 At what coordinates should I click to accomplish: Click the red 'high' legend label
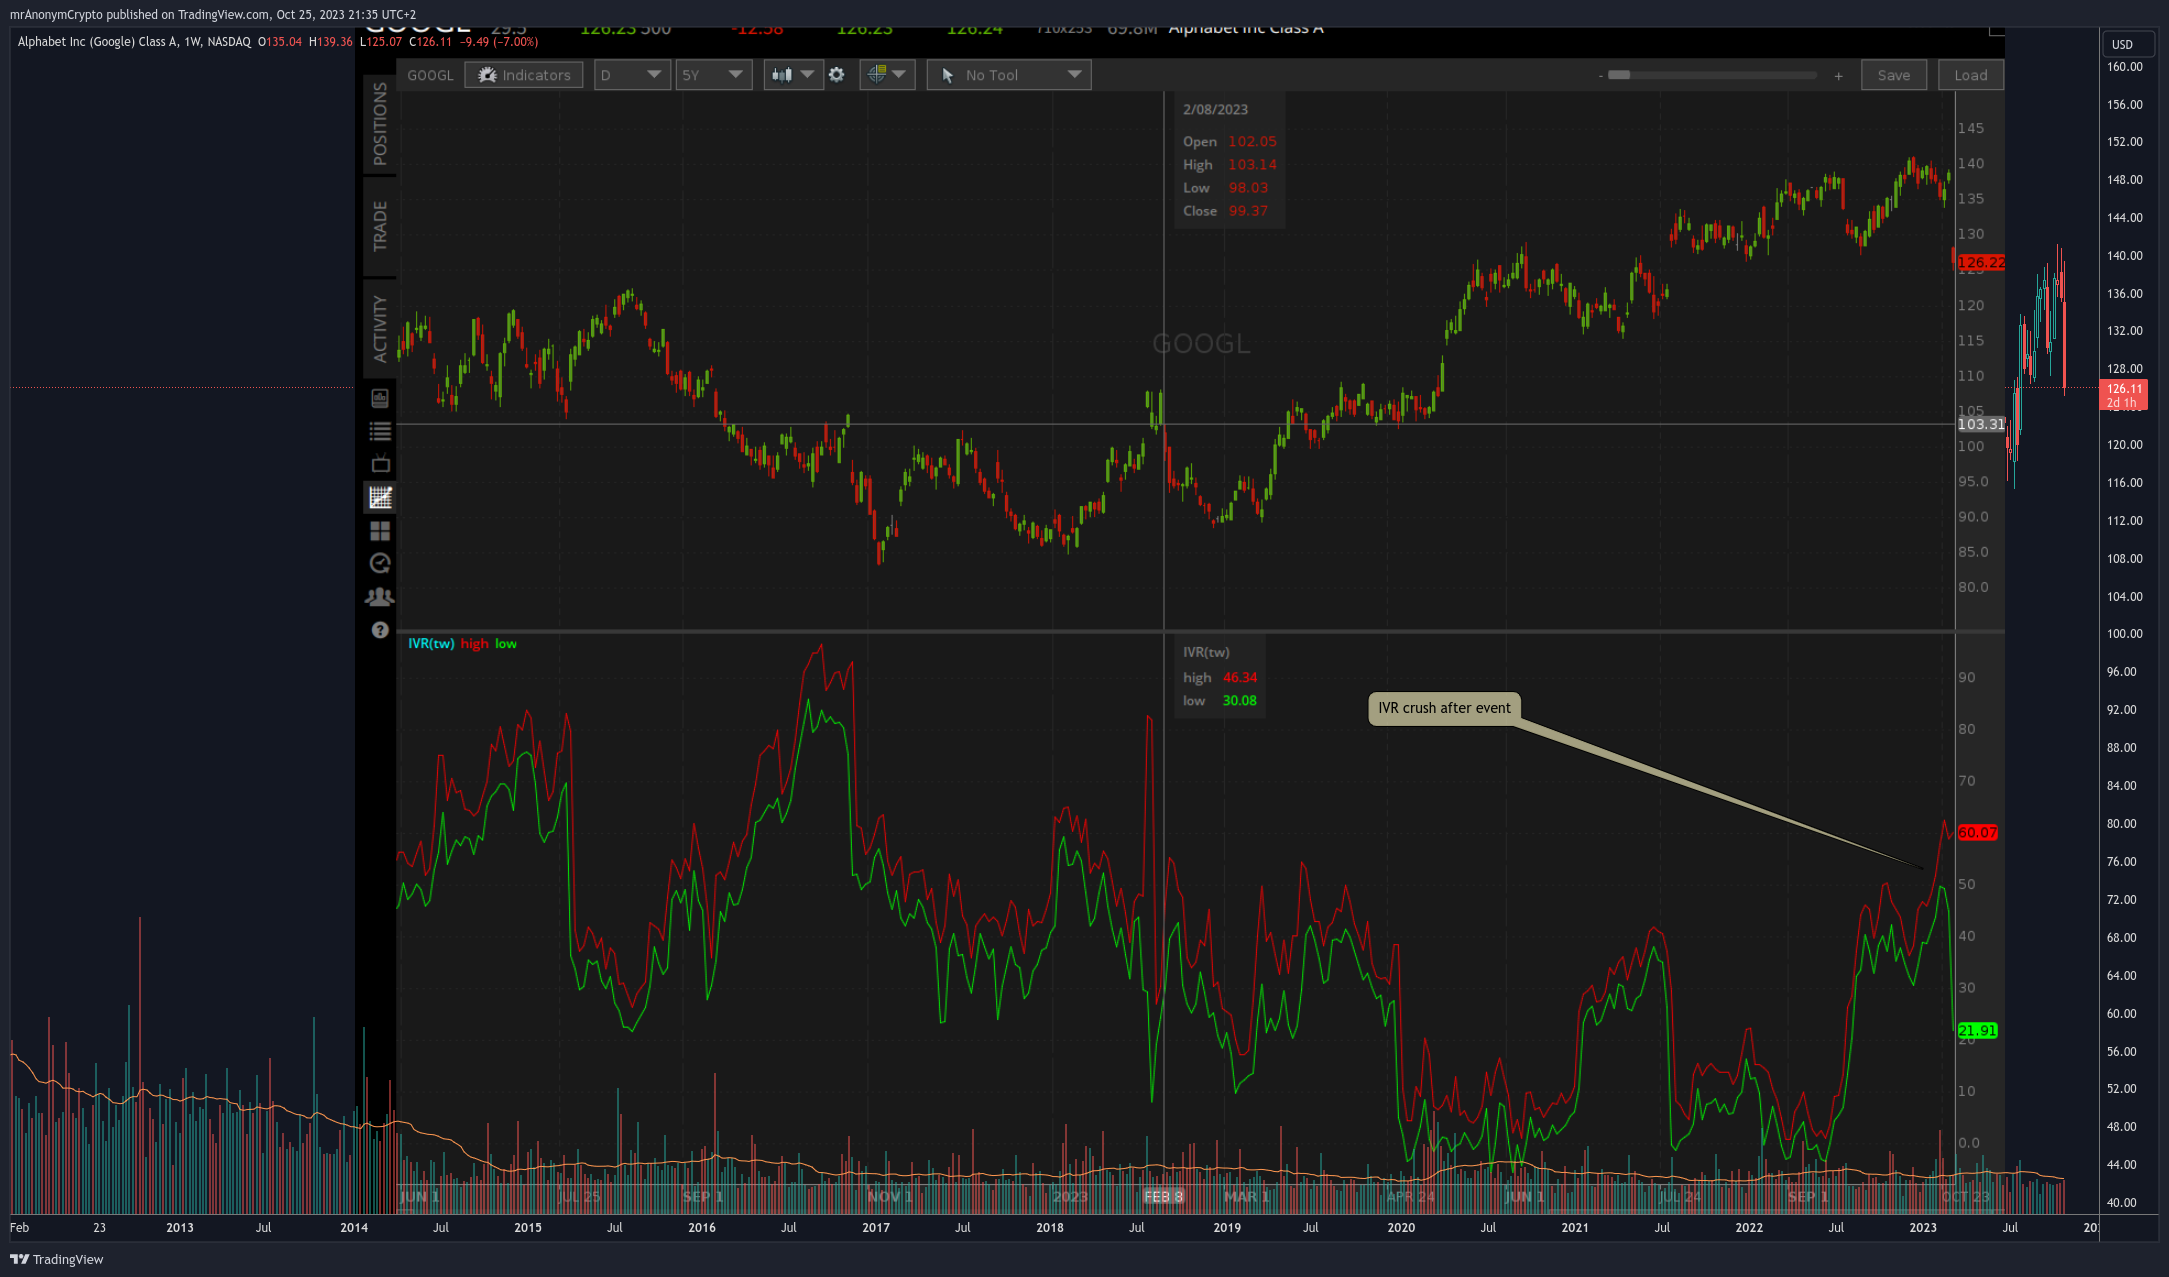474,643
